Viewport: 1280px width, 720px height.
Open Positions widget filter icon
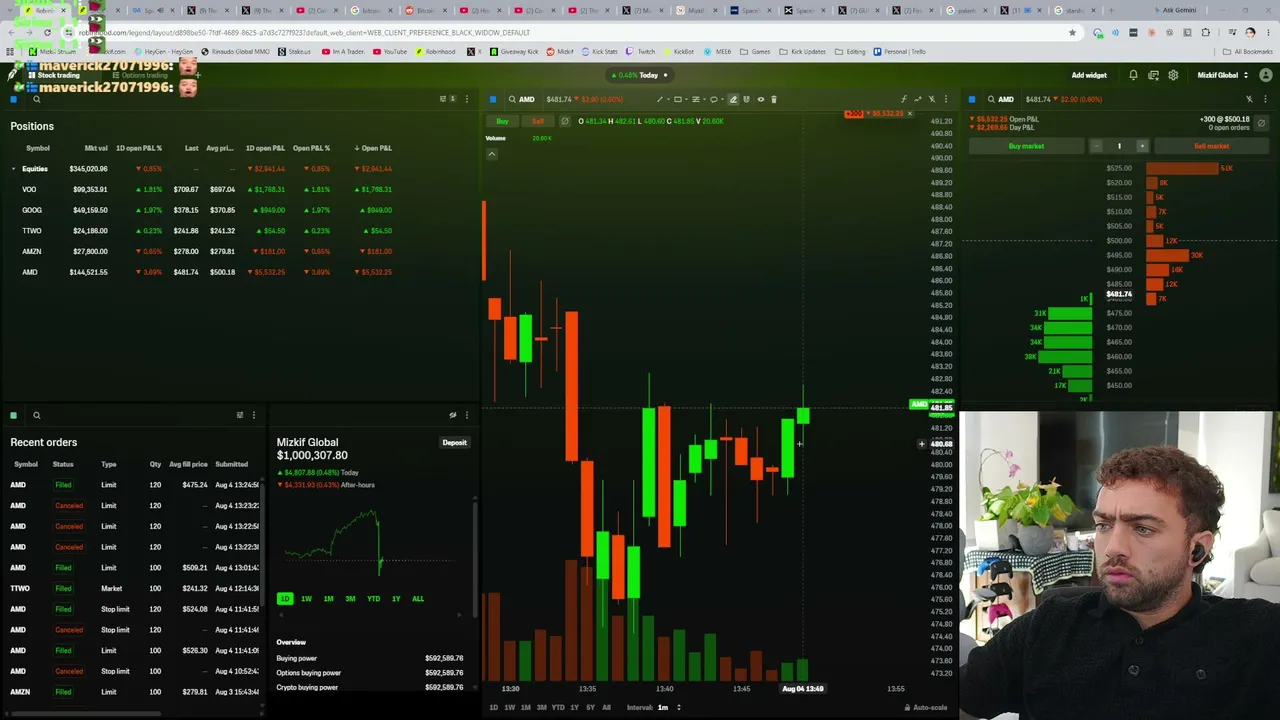coord(443,99)
